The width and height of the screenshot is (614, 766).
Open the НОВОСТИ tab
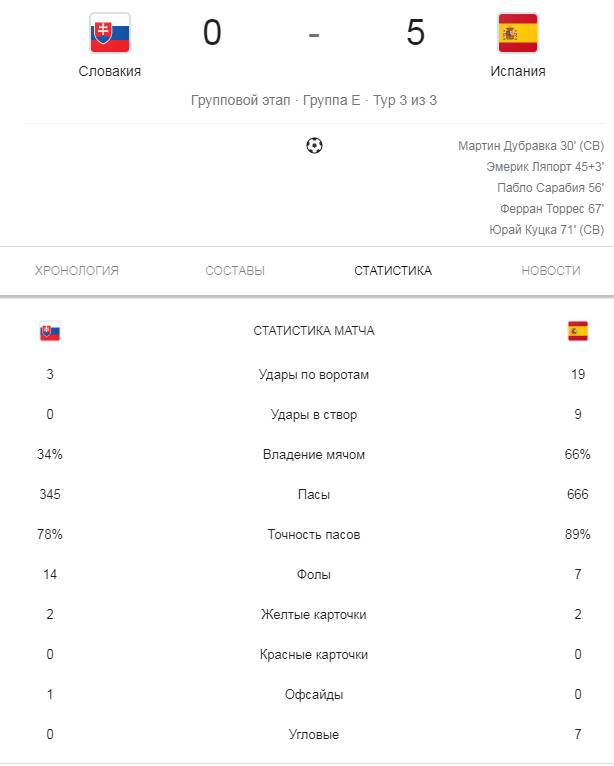pyautogui.click(x=551, y=271)
